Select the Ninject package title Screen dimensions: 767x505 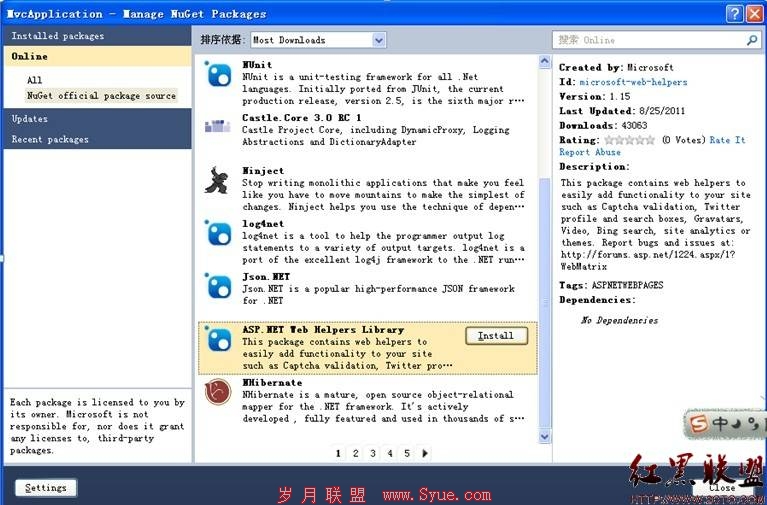(263, 171)
